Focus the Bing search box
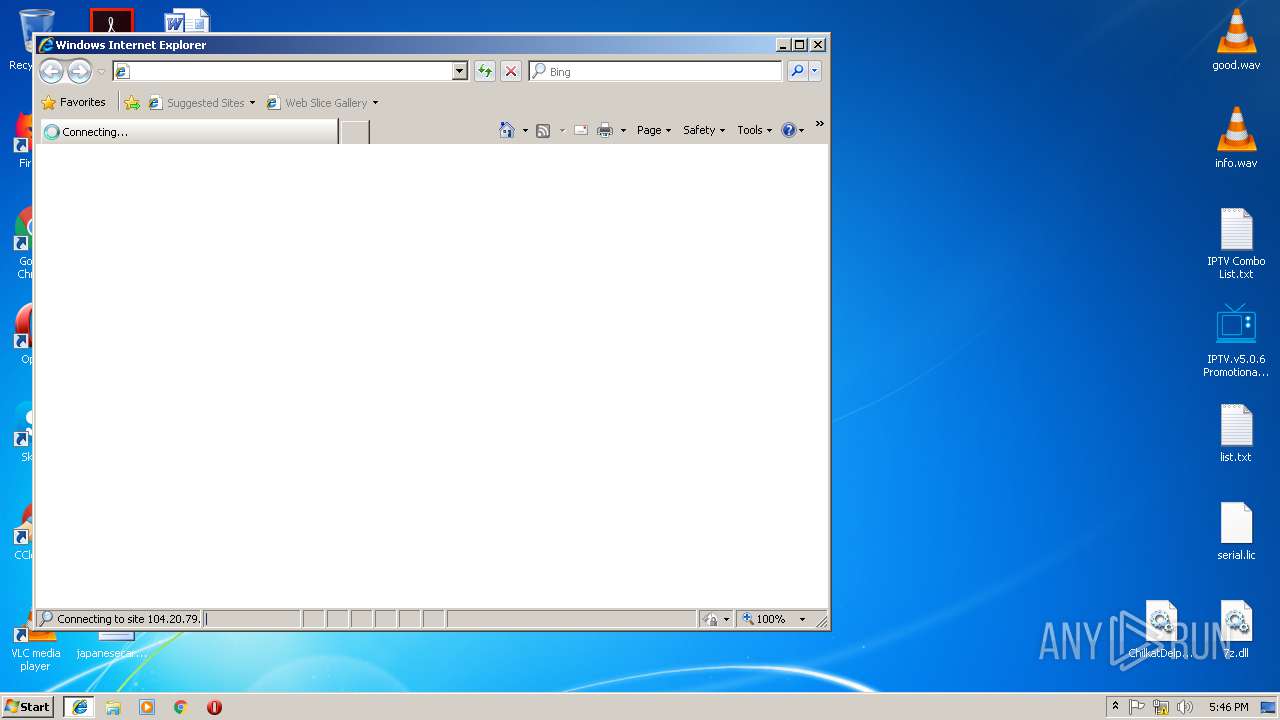The image size is (1280, 720). click(x=656, y=71)
